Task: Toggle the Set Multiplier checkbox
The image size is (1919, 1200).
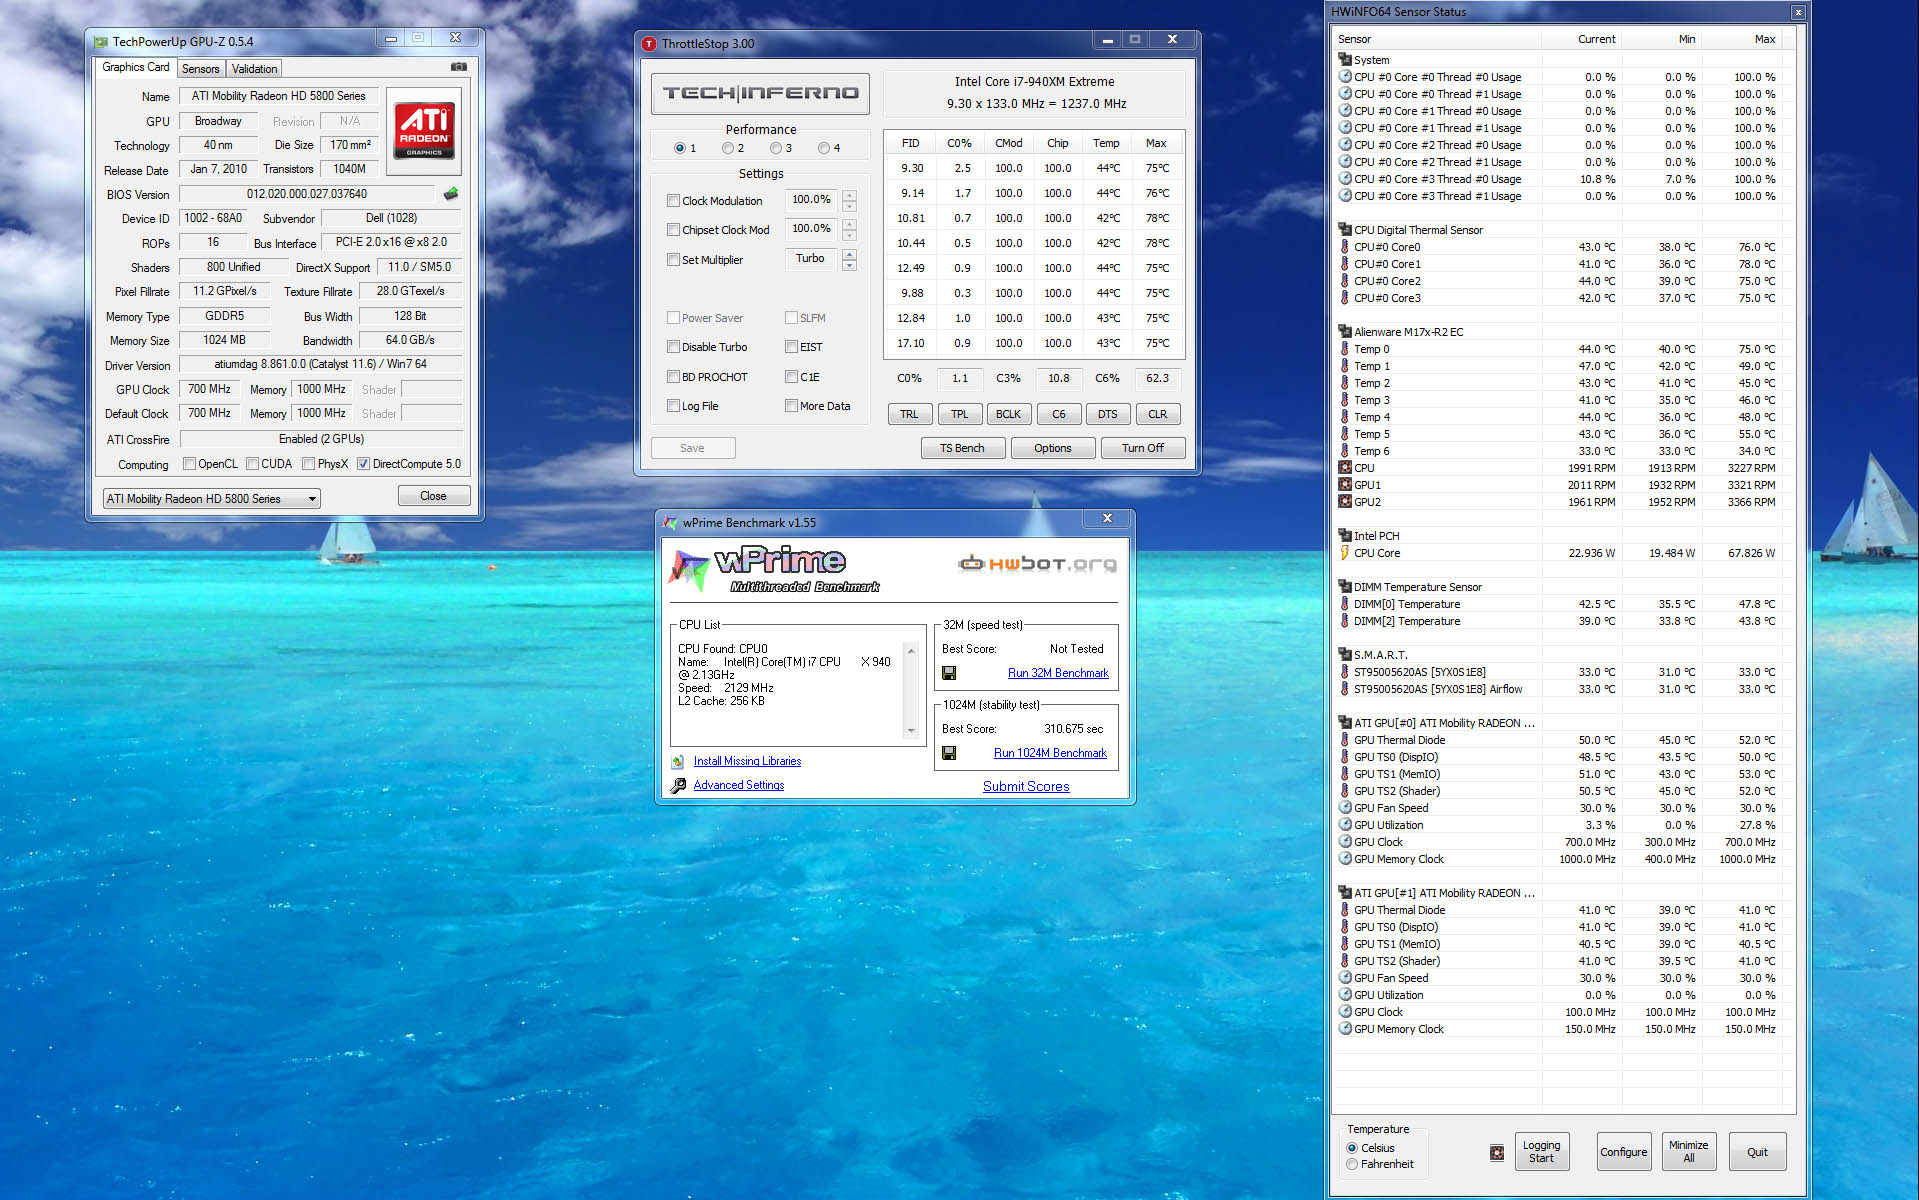Action: [674, 260]
